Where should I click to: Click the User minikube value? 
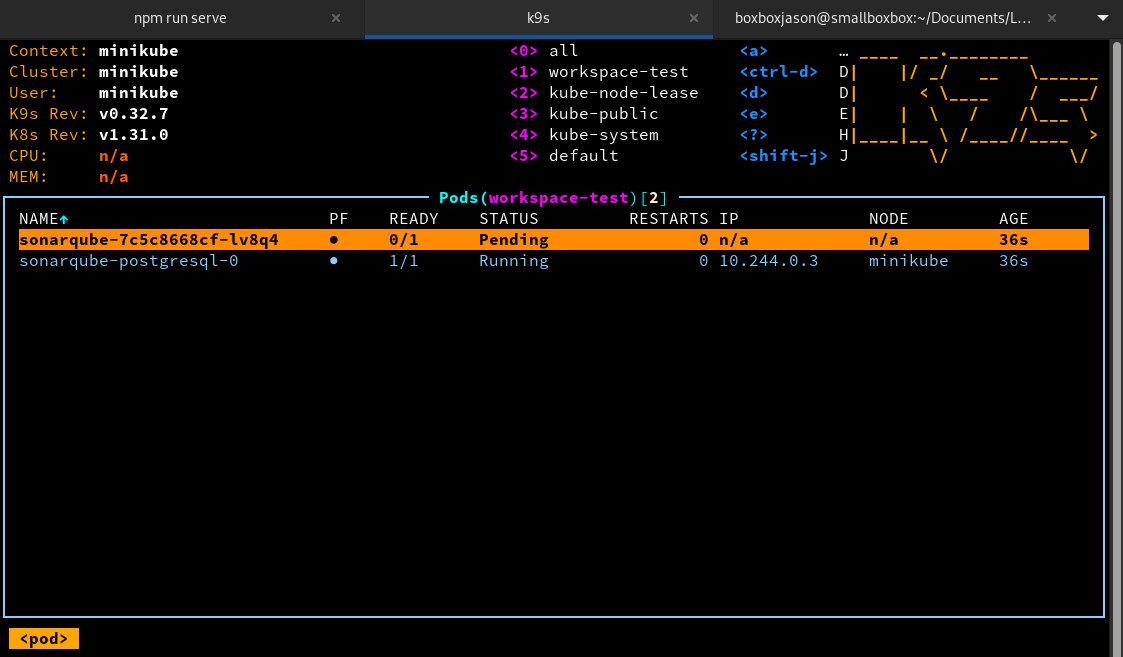(x=138, y=92)
